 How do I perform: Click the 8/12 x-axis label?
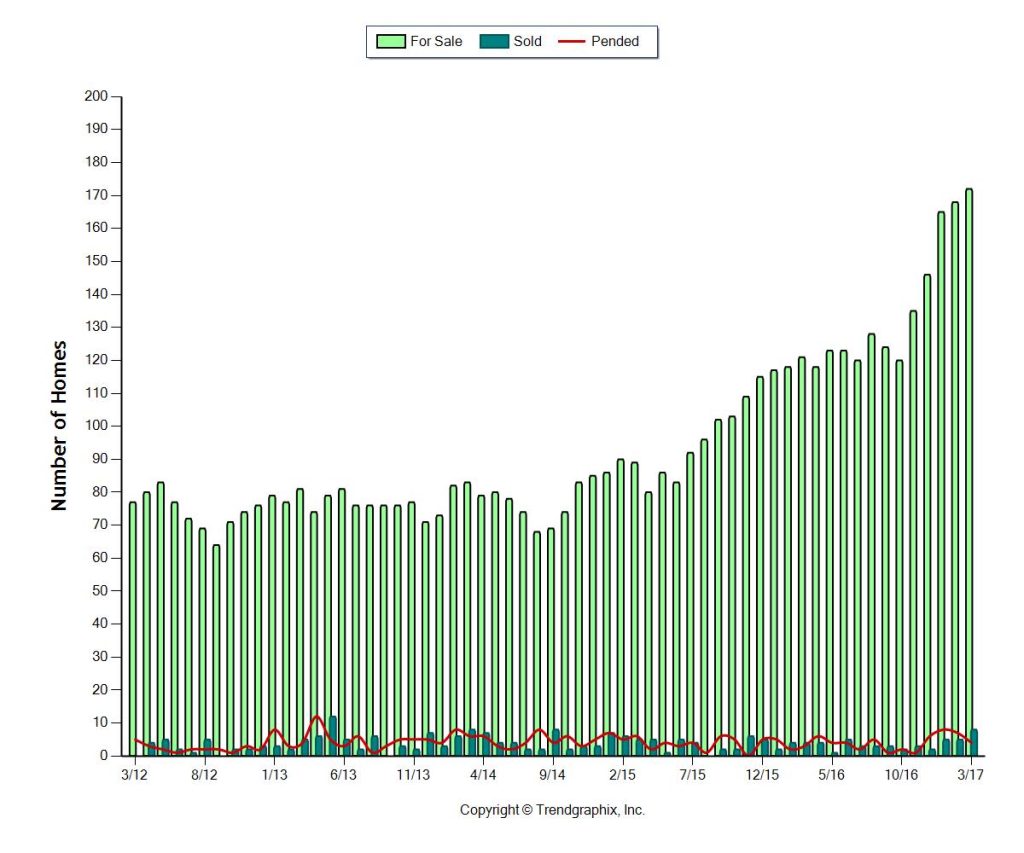204,775
